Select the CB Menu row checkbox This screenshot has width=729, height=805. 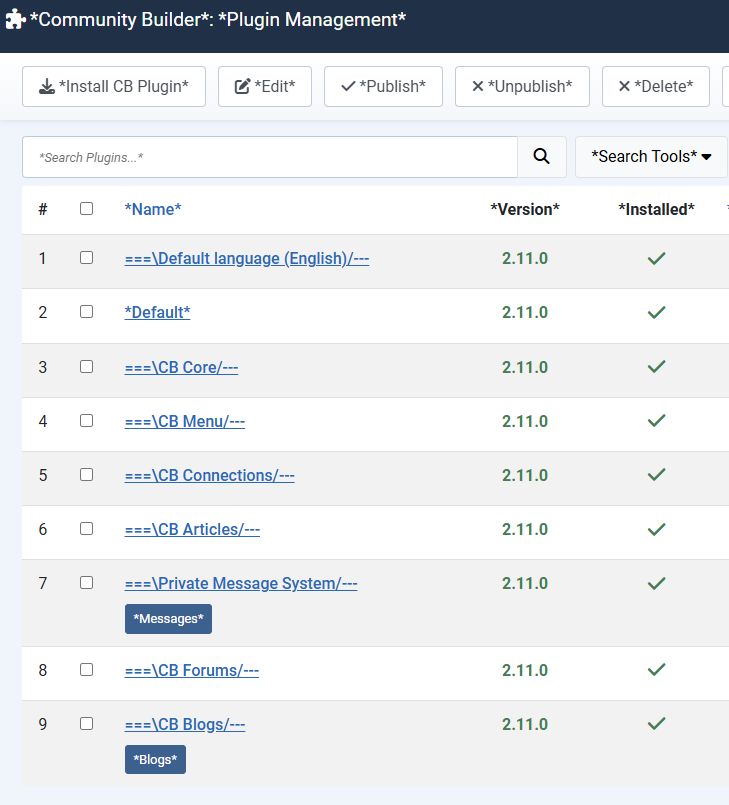(86, 421)
